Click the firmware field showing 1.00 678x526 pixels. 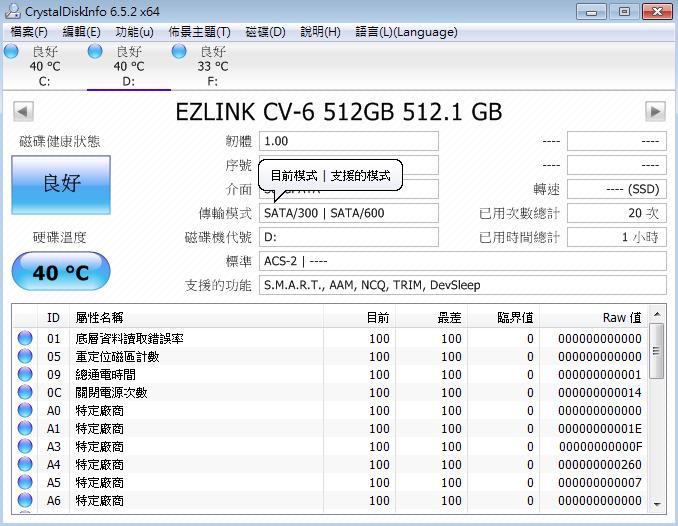pos(349,141)
